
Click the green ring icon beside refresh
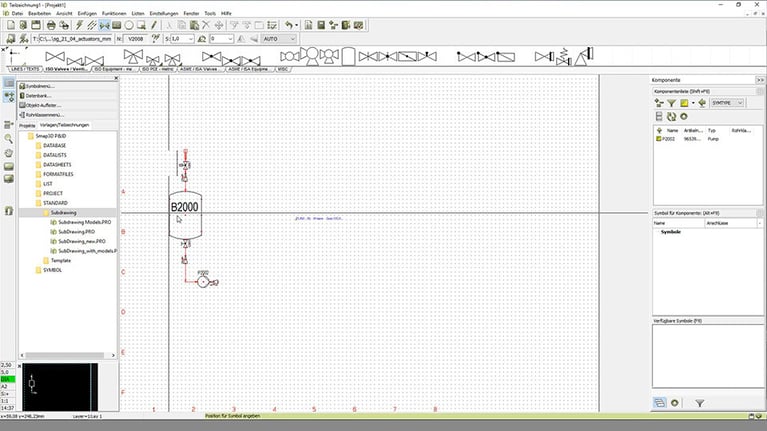coord(684,116)
